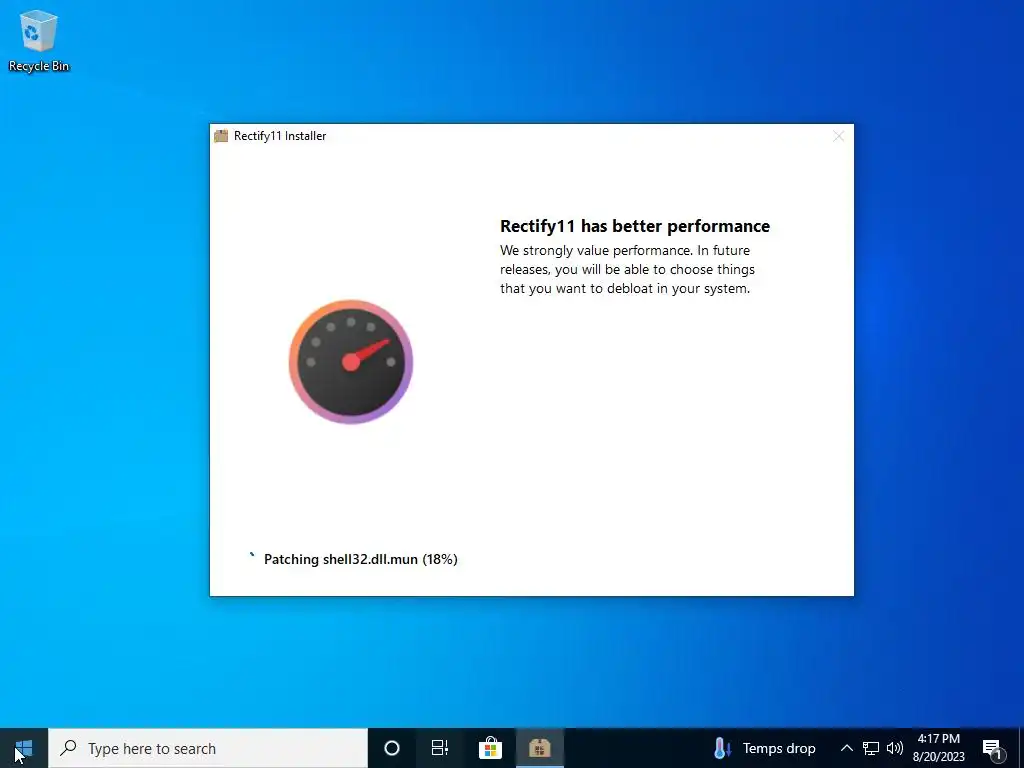Click the Rectify11 Installer title bar icon
Screen dimensions: 1024x768
[221, 136]
